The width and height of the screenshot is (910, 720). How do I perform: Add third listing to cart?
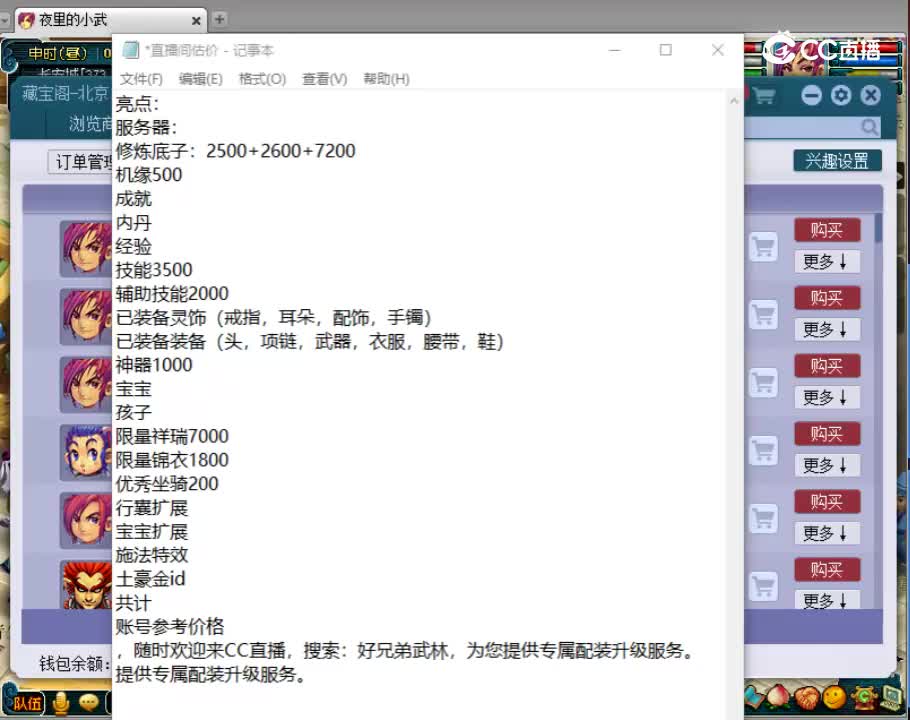click(x=763, y=383)
